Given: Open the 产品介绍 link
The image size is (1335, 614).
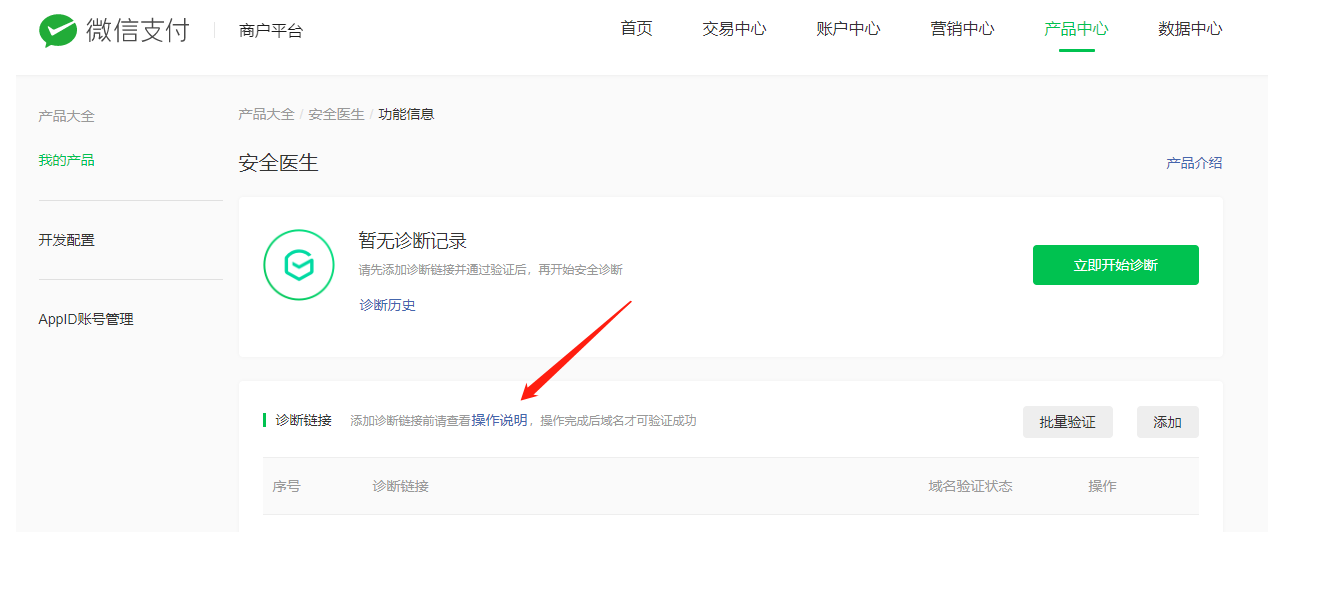Looking at the screenshot, I should click(1194, 163).
